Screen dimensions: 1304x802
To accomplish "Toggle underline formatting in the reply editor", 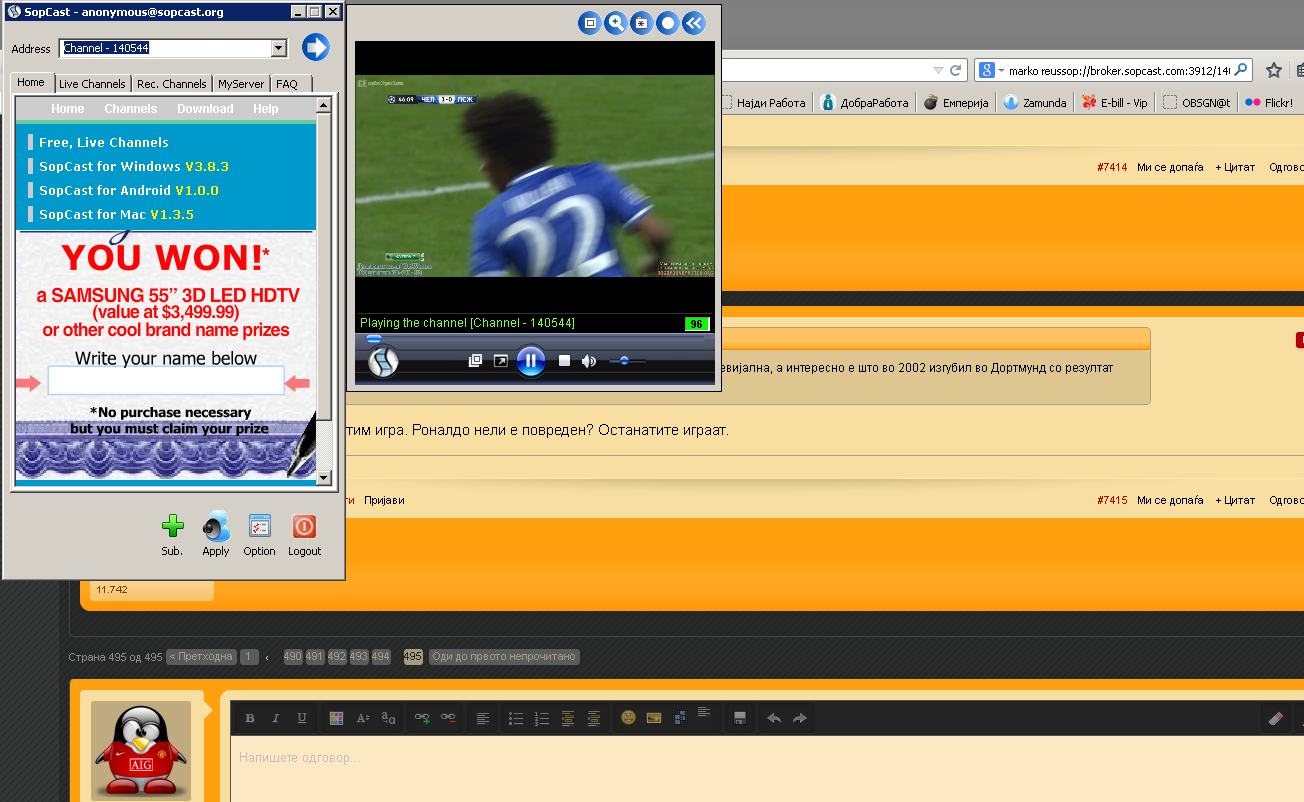I will click(x=302, y=718).
